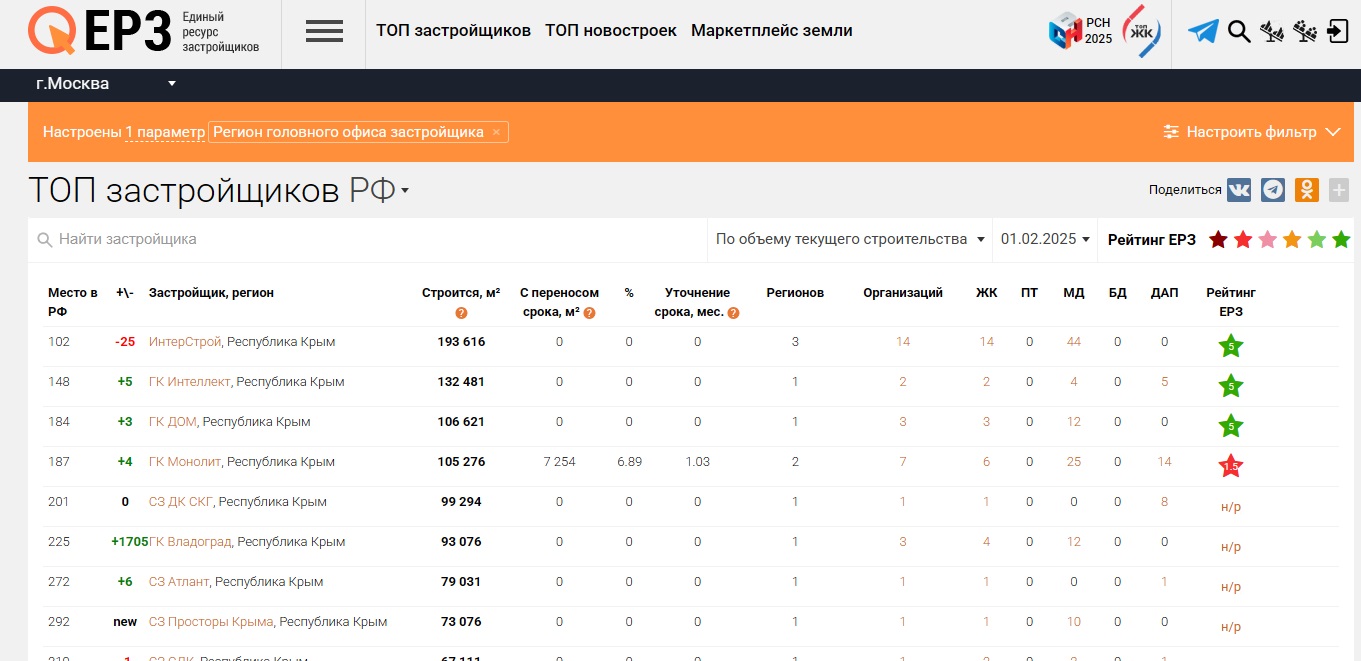Share the page via Telegram icon
The image size is (1361, 661).
tap(1273, 190)
